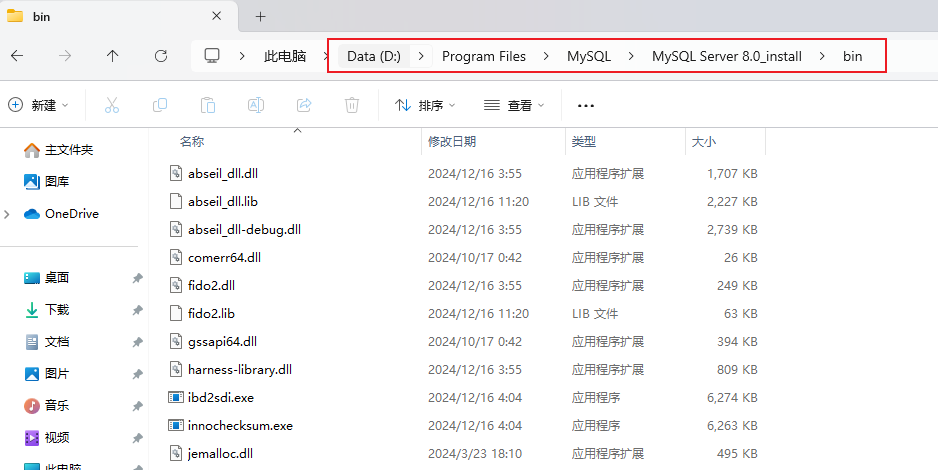
Task: Expand chevron after MySQL breadcrumb
Action: pyautogui.click(x=631, y=56)
